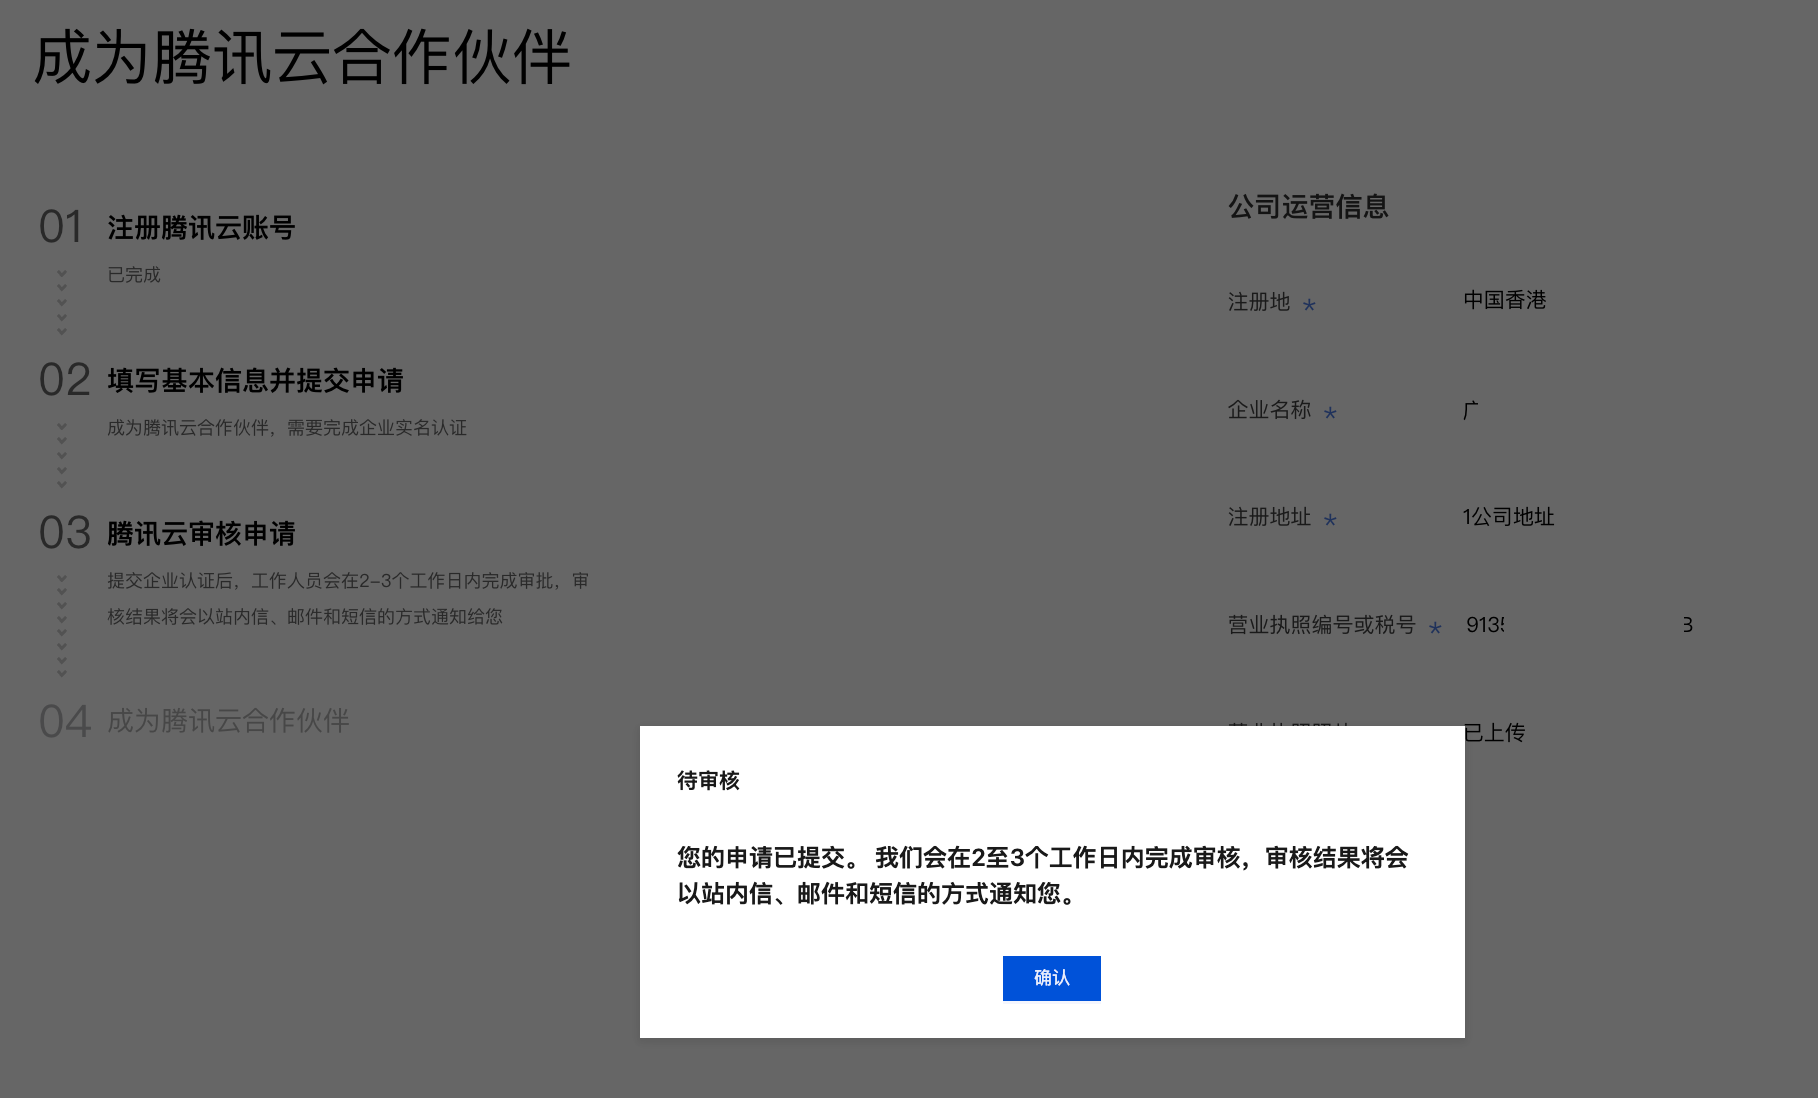Click the step number 03
Screen dimensions: 1818x1098
click(x=65, y=533)
